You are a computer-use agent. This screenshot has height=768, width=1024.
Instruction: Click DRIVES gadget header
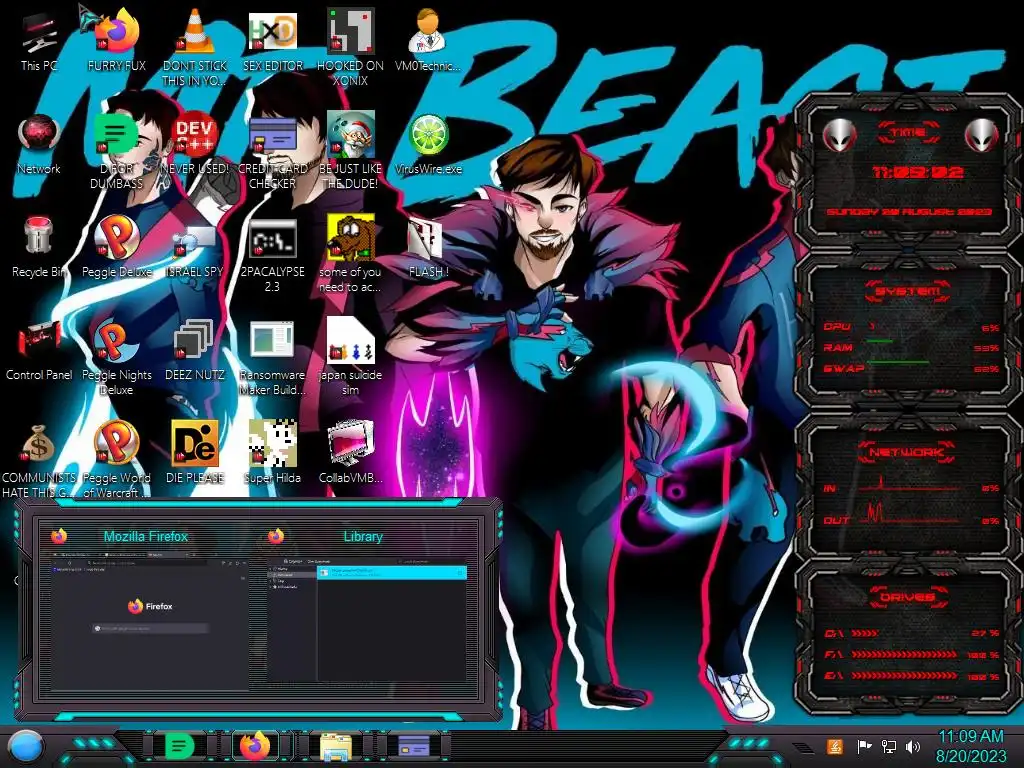(x=908, y=597)
